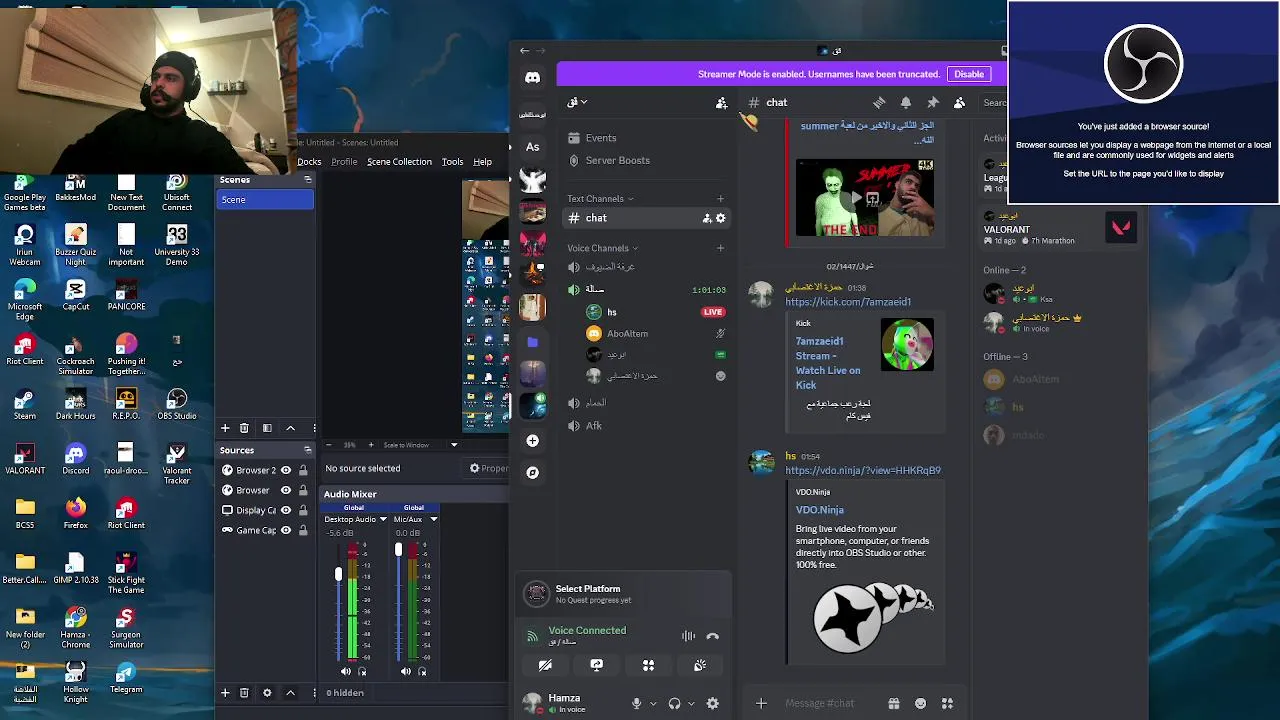Open the emoji picker
The width and height of the screenshot is (1280, 720).
tap(921, 704)
